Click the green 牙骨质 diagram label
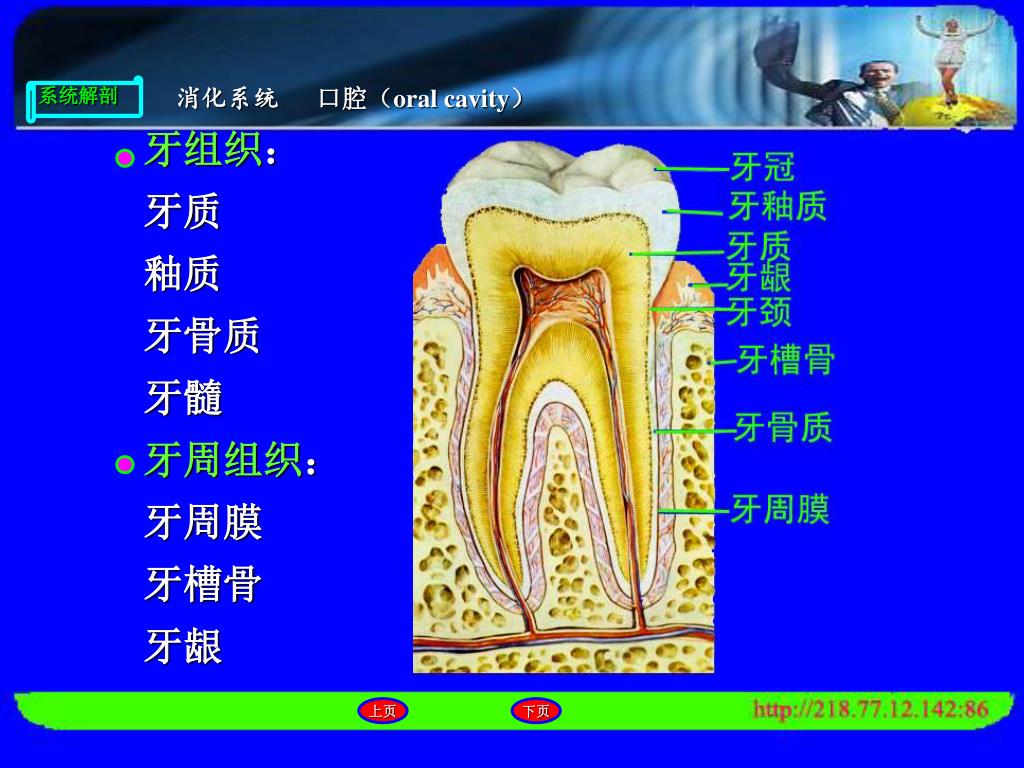This screenshot has width=1024, height=768. 784,427
